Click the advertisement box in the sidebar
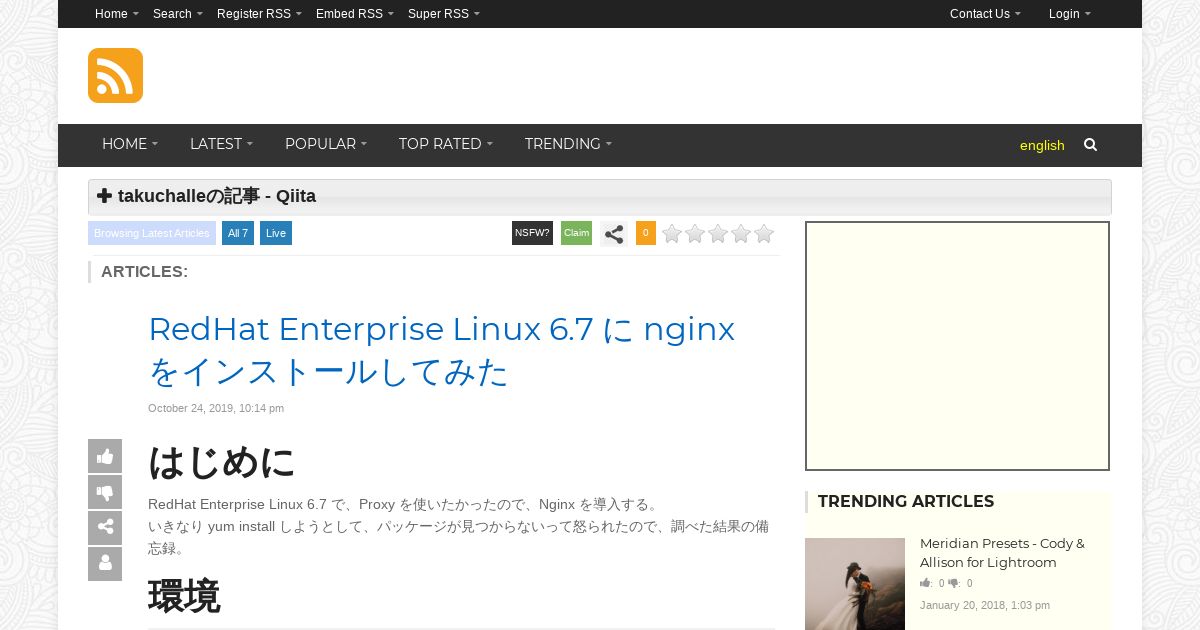 point(957,346)
